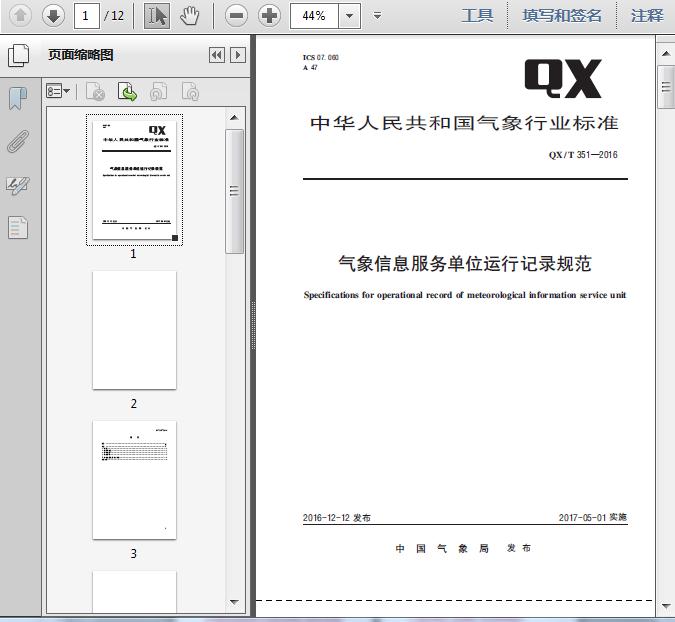Click heading 中华人民共和国气象行业标准

(464, 123)
